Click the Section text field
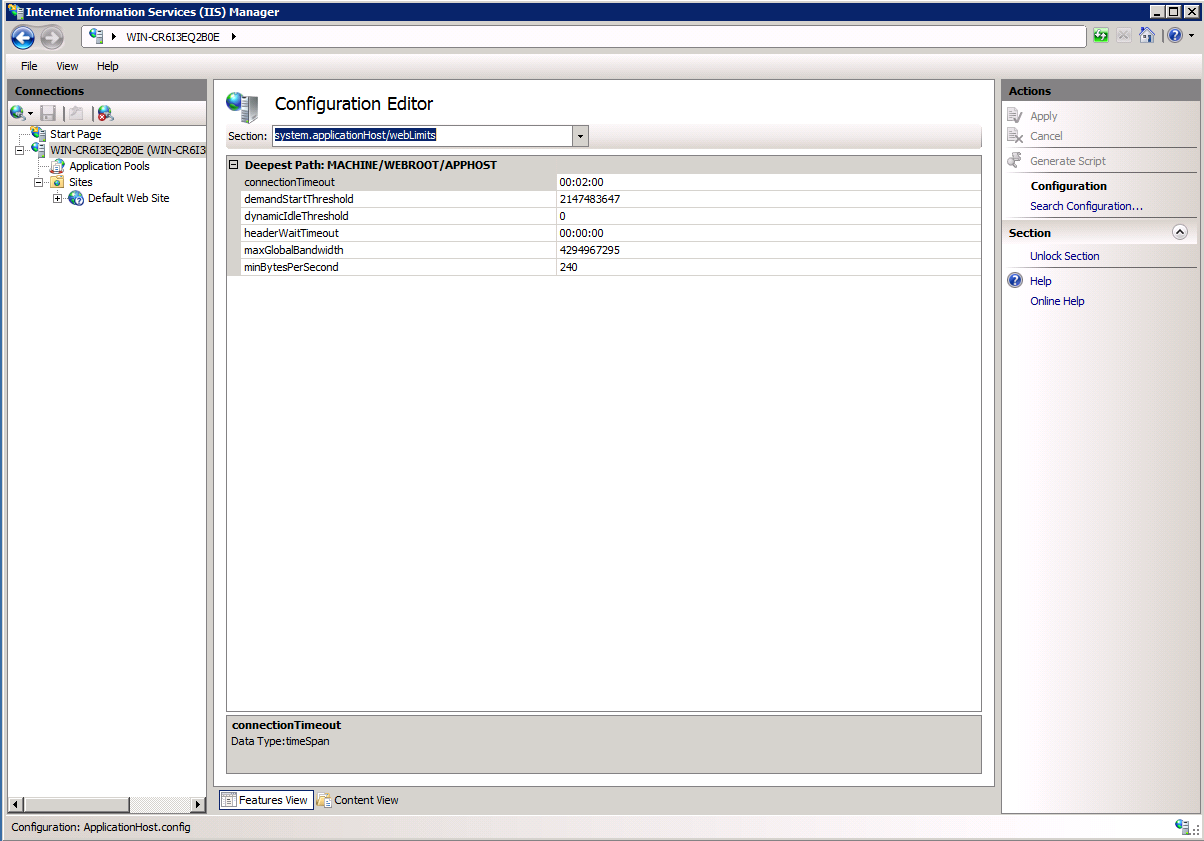The image size is (1204, 841). pyautogui.click(x=422, y=136)
